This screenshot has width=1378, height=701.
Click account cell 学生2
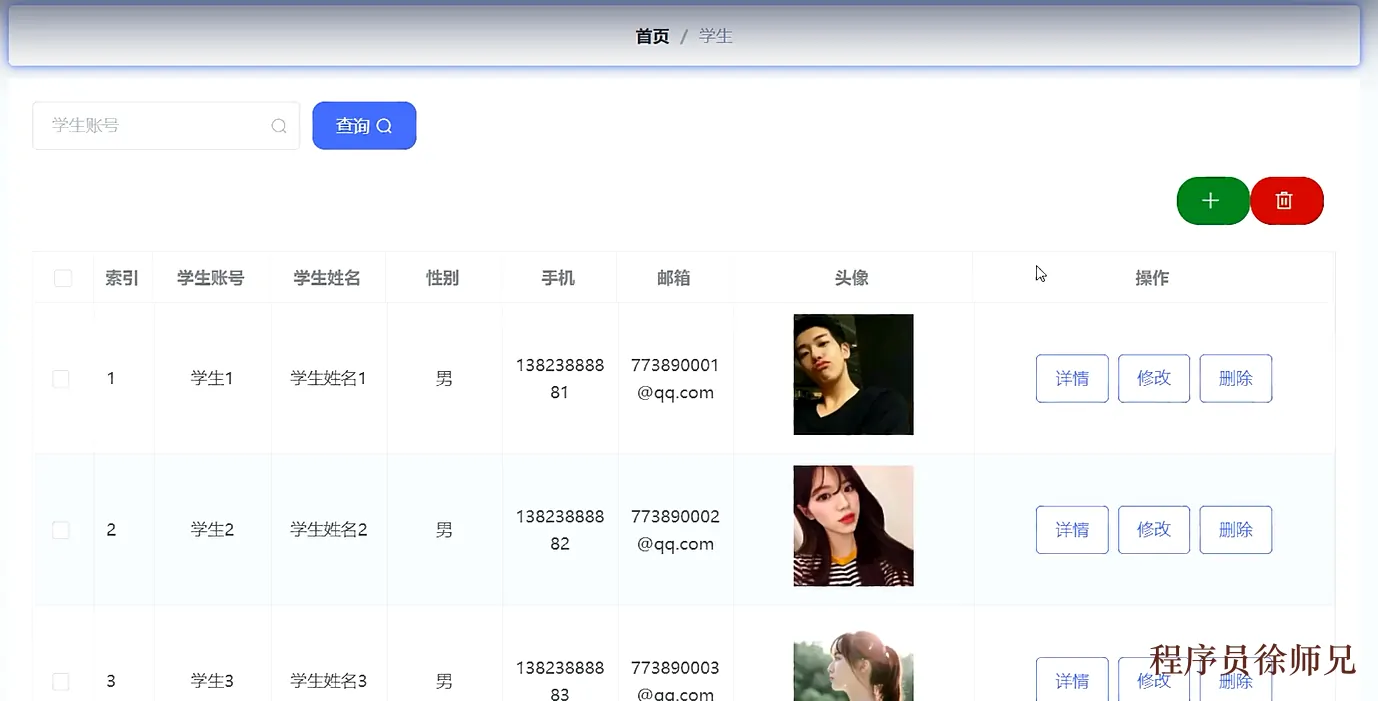212,530
